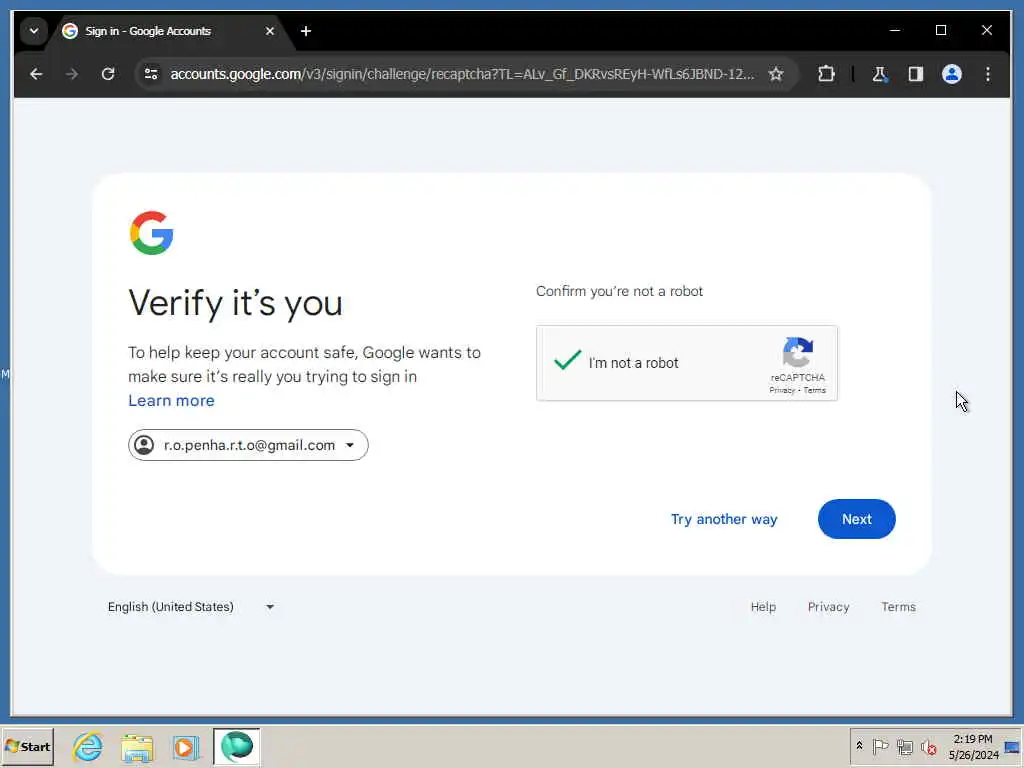Launch Internet Explorer from the taskbar

pyautogui.click(x=88, y=746)
